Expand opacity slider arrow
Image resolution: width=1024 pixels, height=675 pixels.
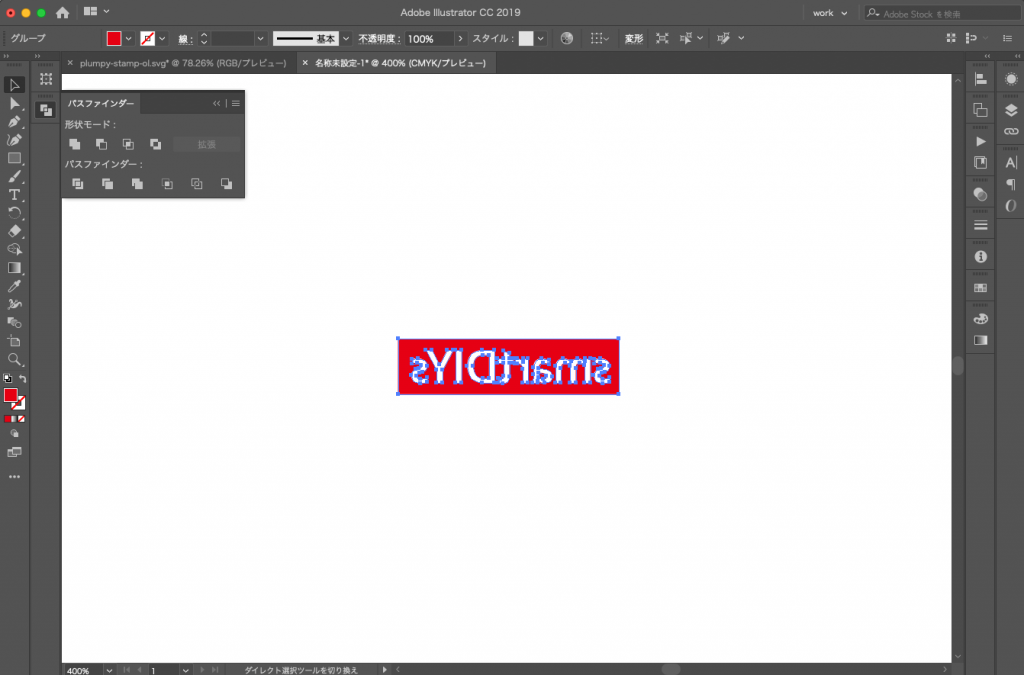[x=460, y=39]
